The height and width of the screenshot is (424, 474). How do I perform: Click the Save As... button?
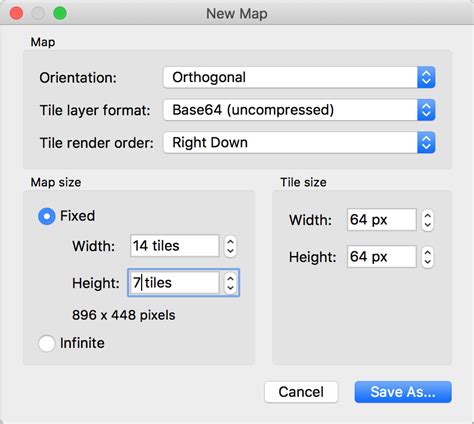[x=403, y=392]
